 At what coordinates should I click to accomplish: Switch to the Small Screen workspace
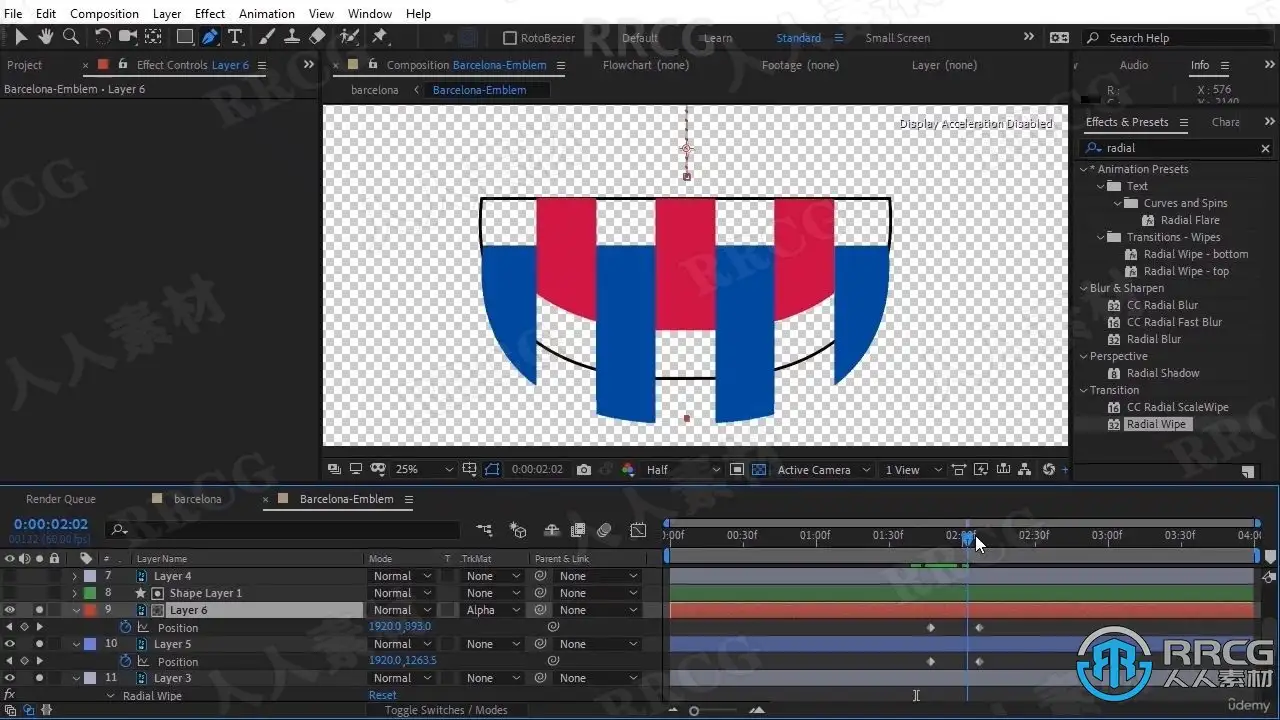[x=897, y=38]
